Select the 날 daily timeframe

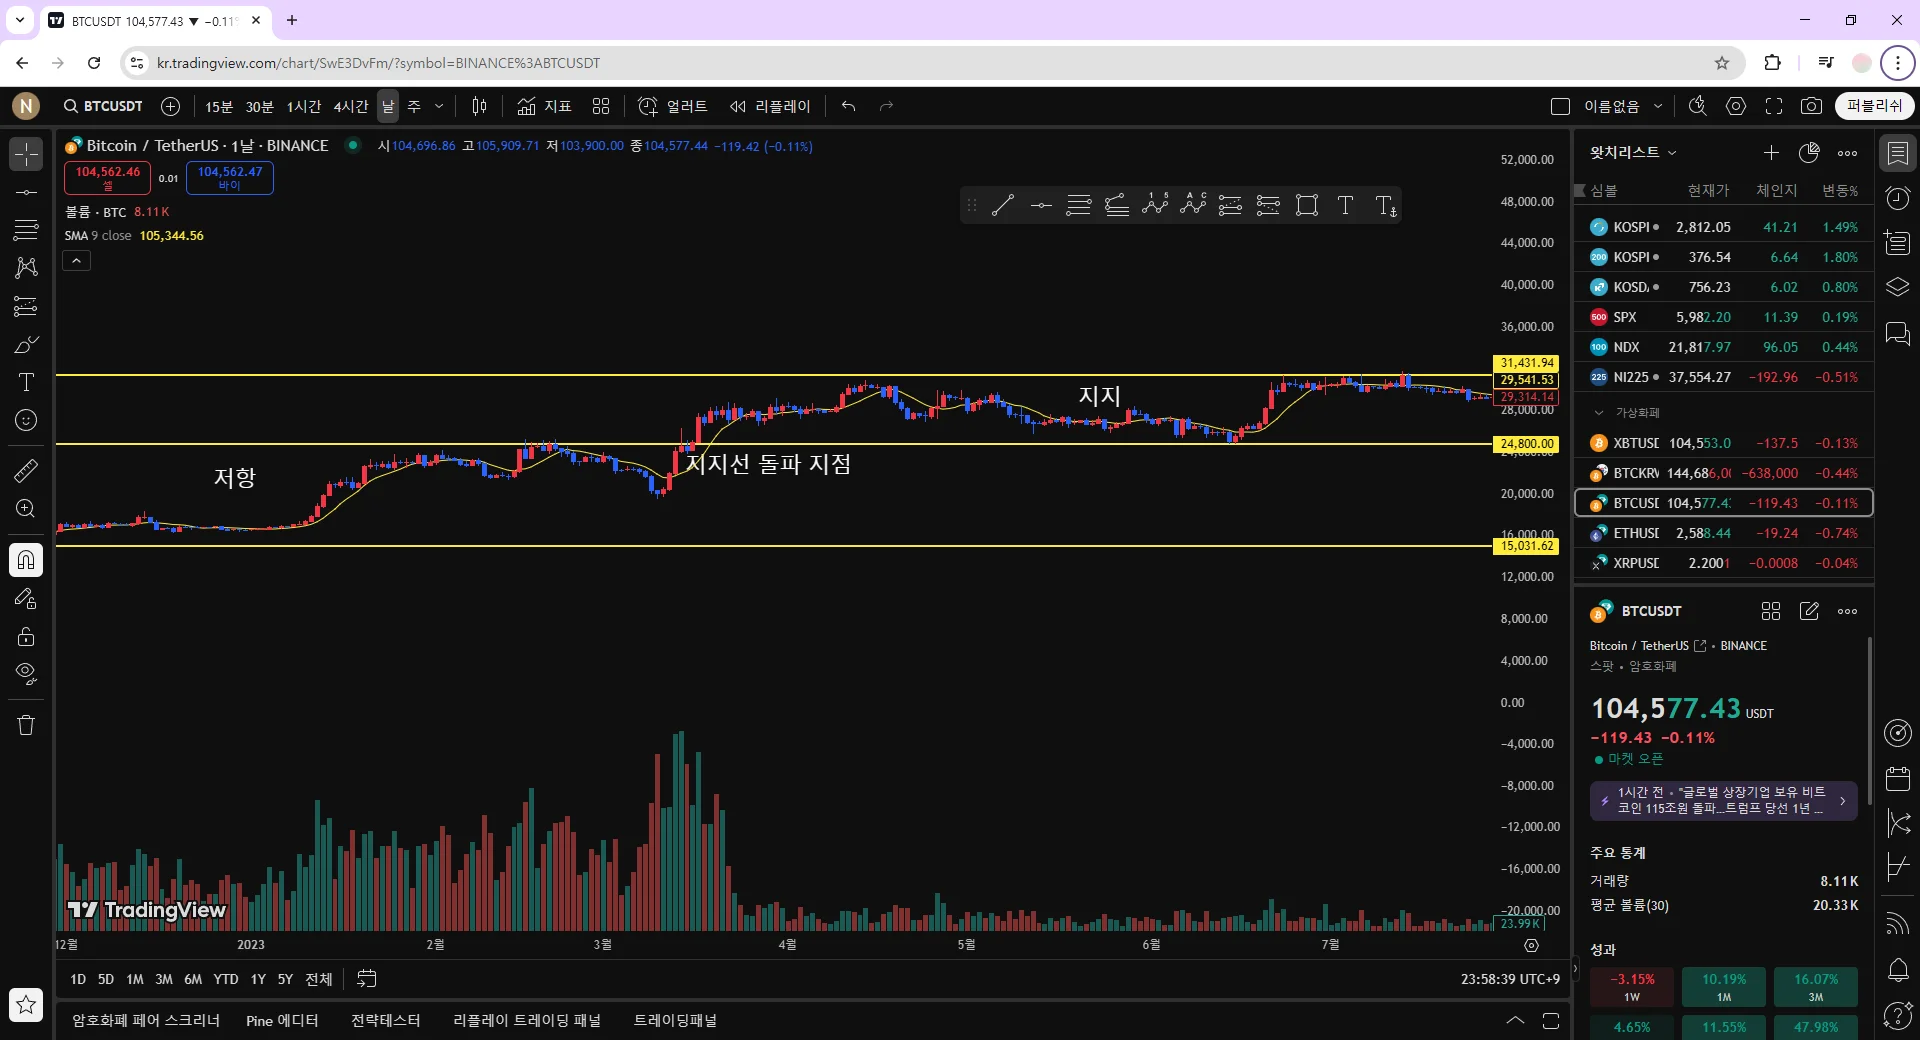pyautogui.click(x=388, y=106)
